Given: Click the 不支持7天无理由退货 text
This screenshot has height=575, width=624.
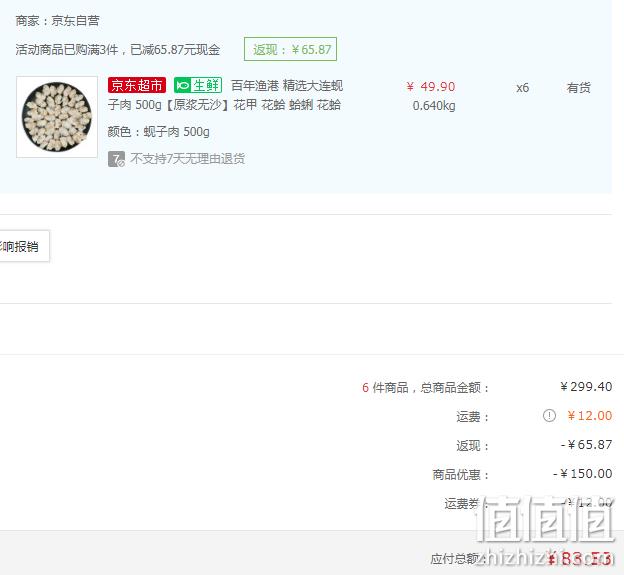Looking at the screenshot, I should tap(187, 159).
